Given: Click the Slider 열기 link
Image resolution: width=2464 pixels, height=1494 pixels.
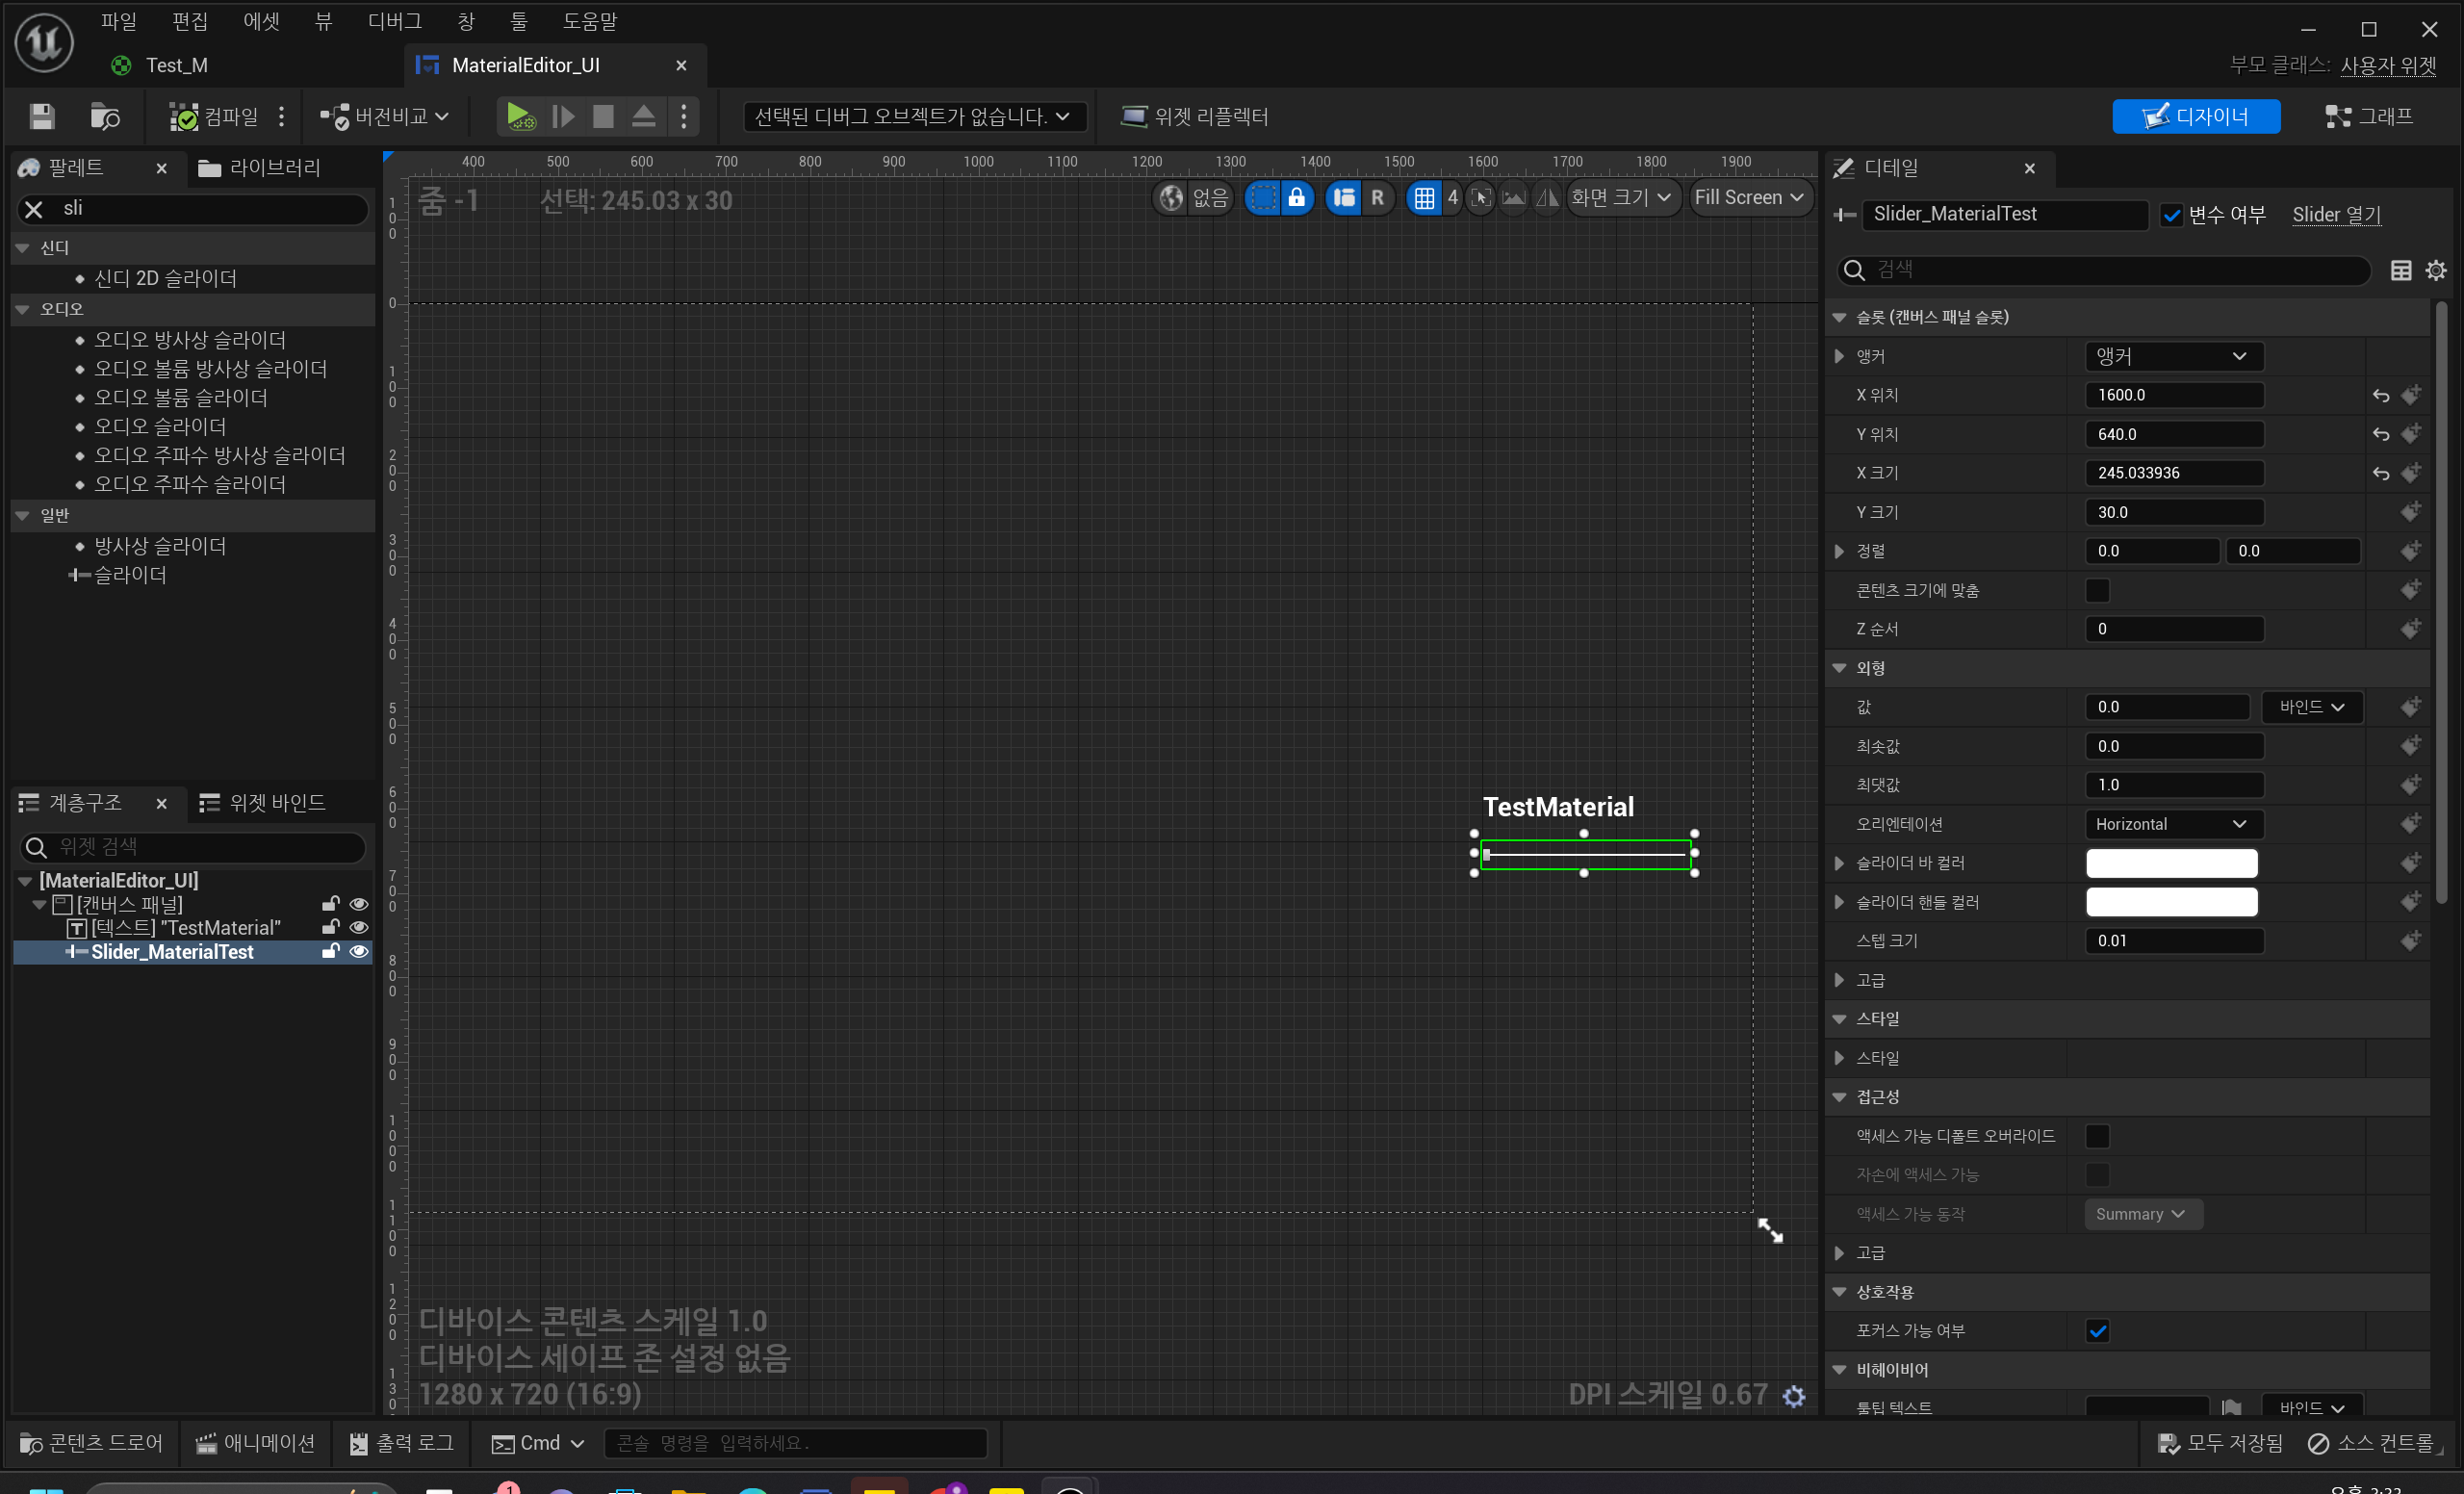Looking at the screenshot, I should click(2336, 215).
